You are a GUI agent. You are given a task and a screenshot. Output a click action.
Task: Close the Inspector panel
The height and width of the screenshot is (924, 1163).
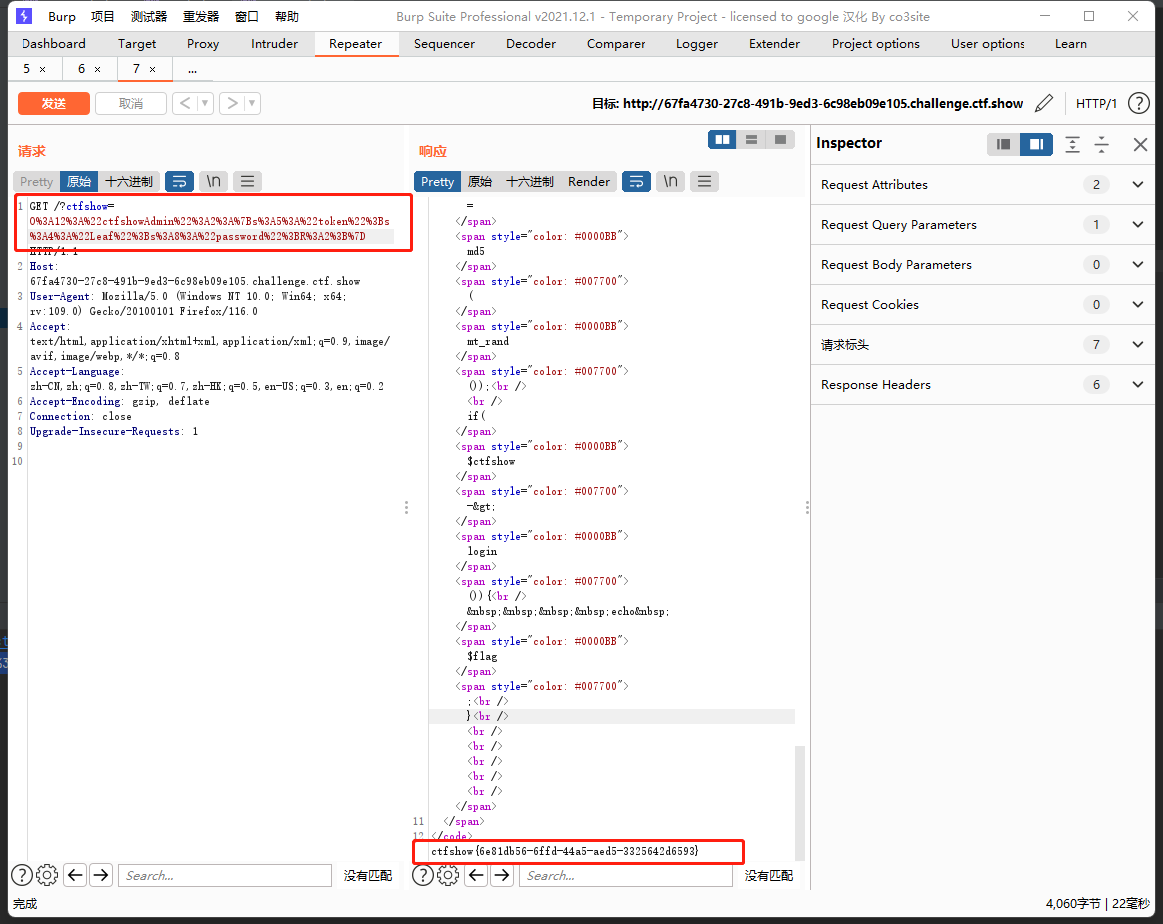click(x=1141, y=144)
